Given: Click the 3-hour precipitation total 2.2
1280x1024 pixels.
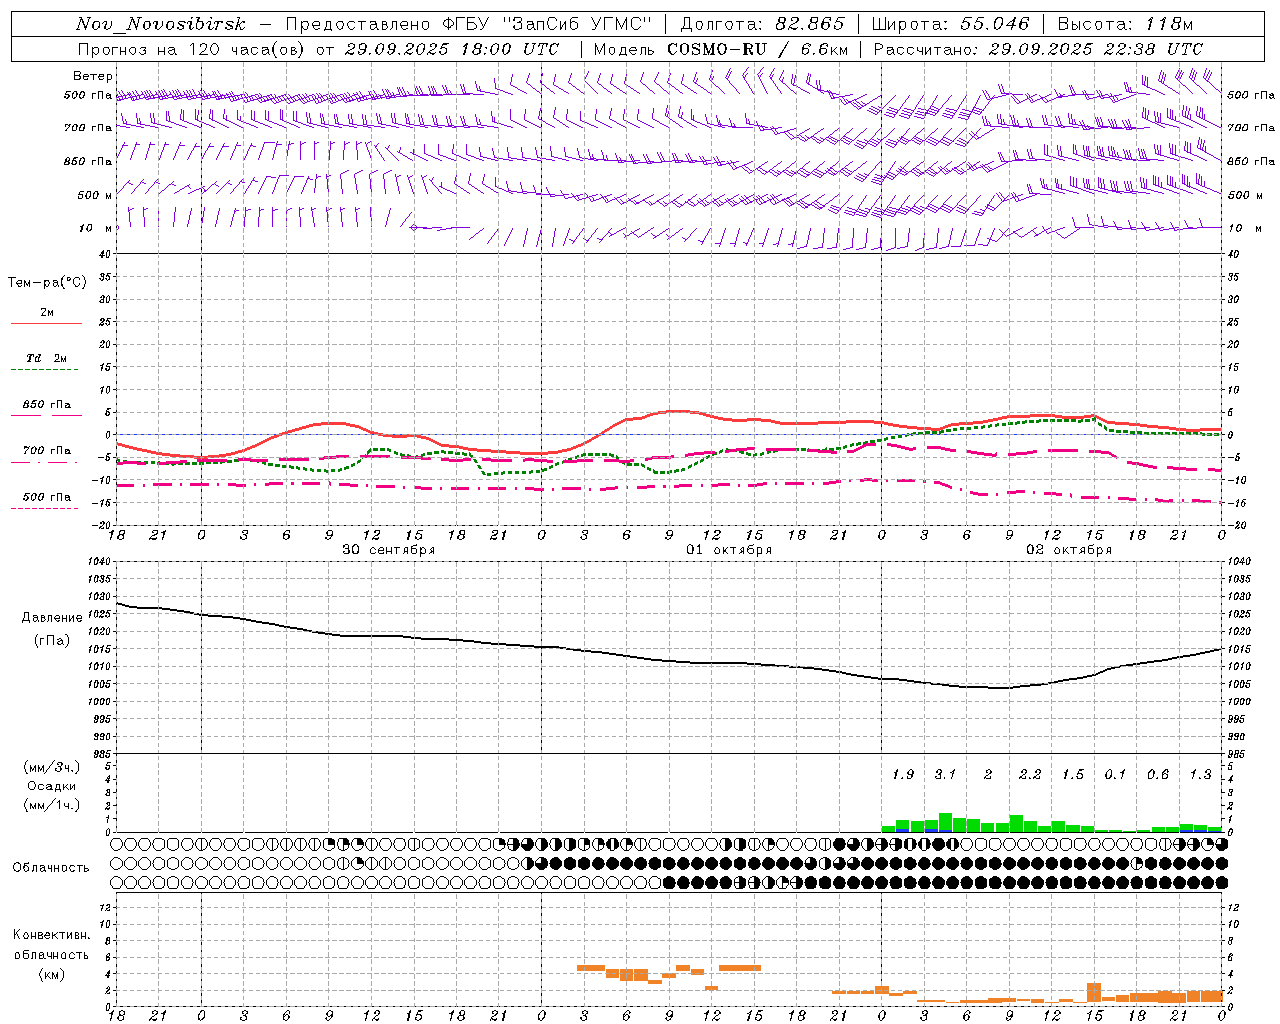Looking at the screenshot, I should coord(1030,775).
